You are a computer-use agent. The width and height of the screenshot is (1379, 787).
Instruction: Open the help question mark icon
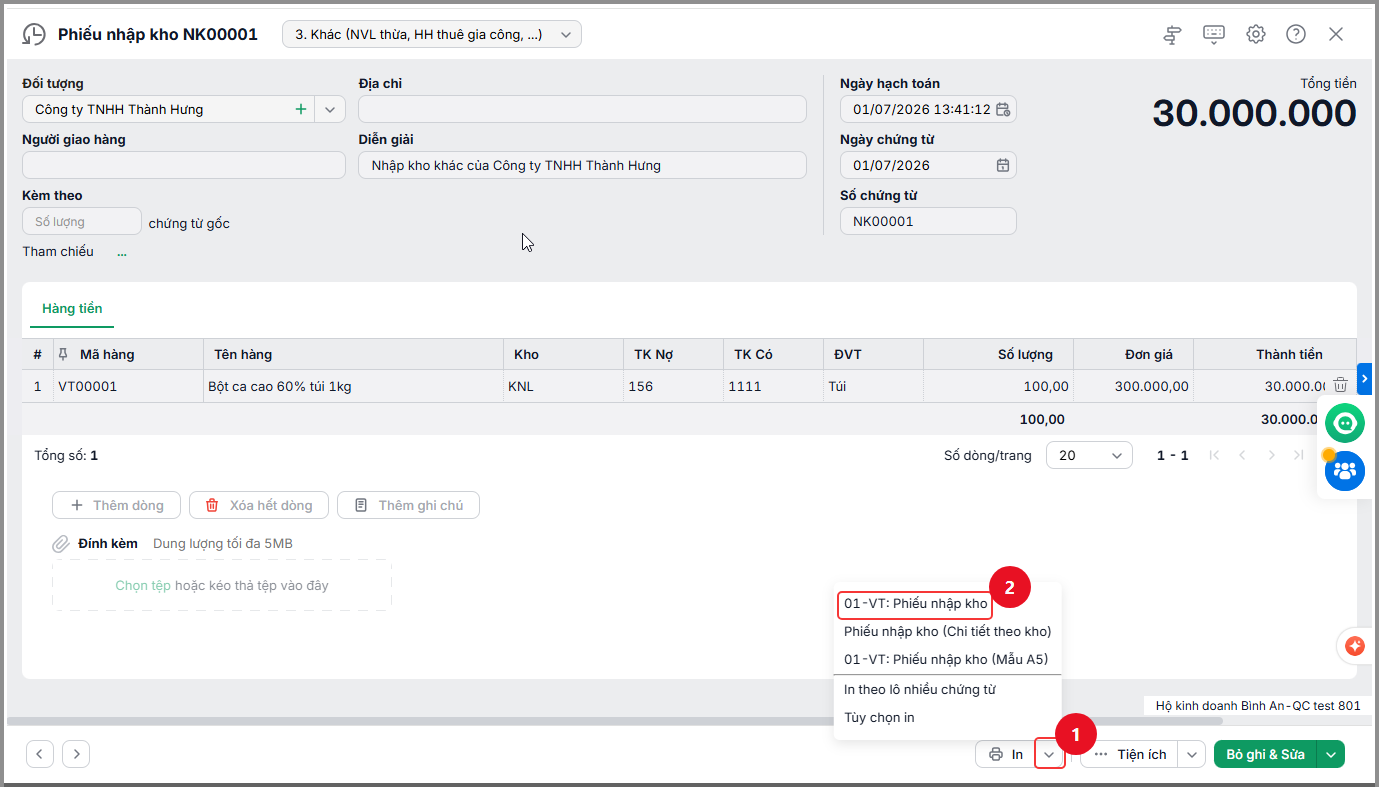point(1296,34)
